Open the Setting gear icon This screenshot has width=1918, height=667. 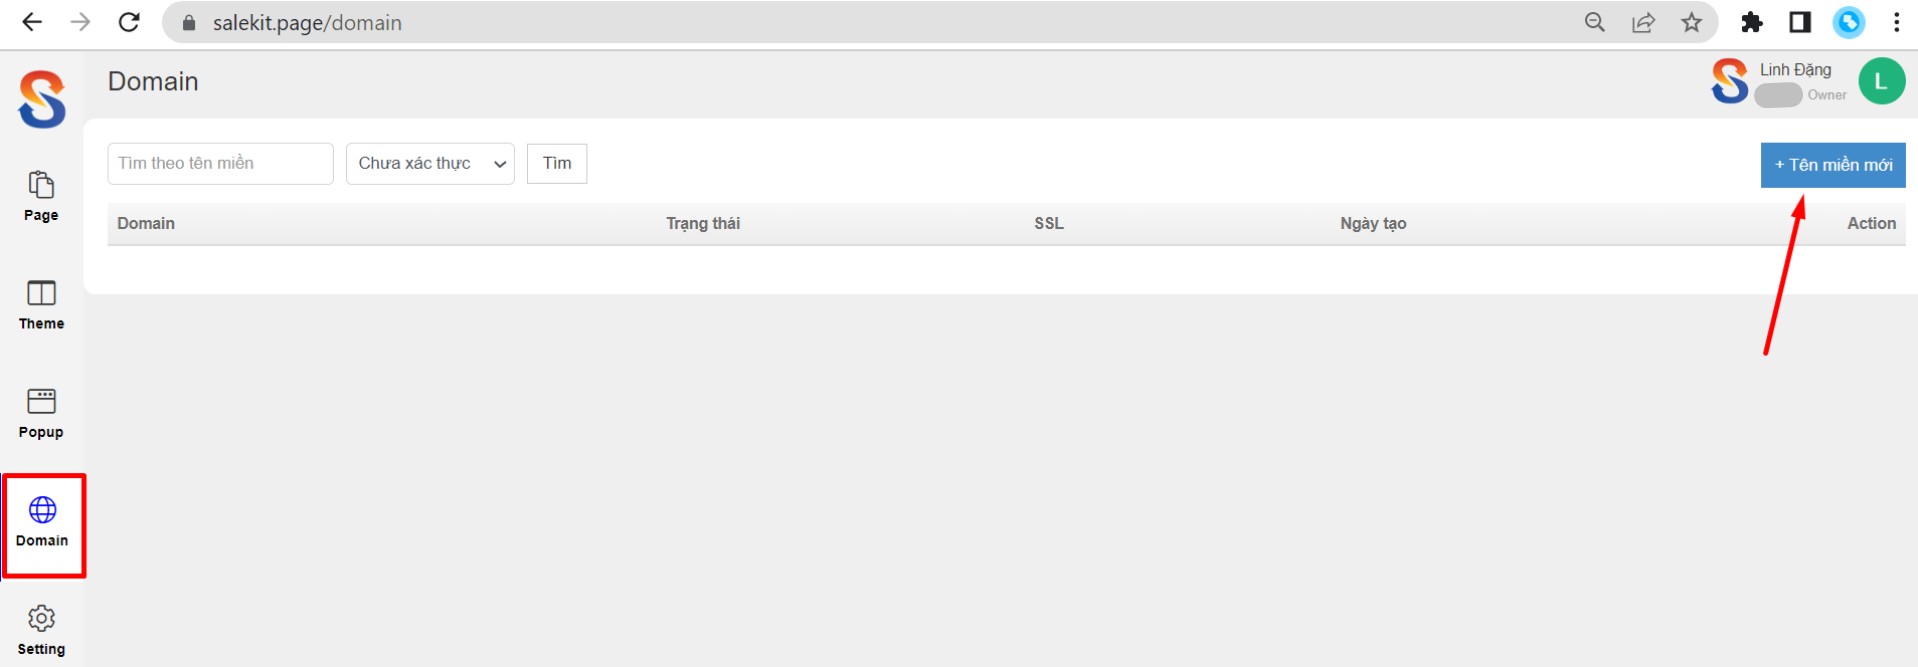click(41, 618)
